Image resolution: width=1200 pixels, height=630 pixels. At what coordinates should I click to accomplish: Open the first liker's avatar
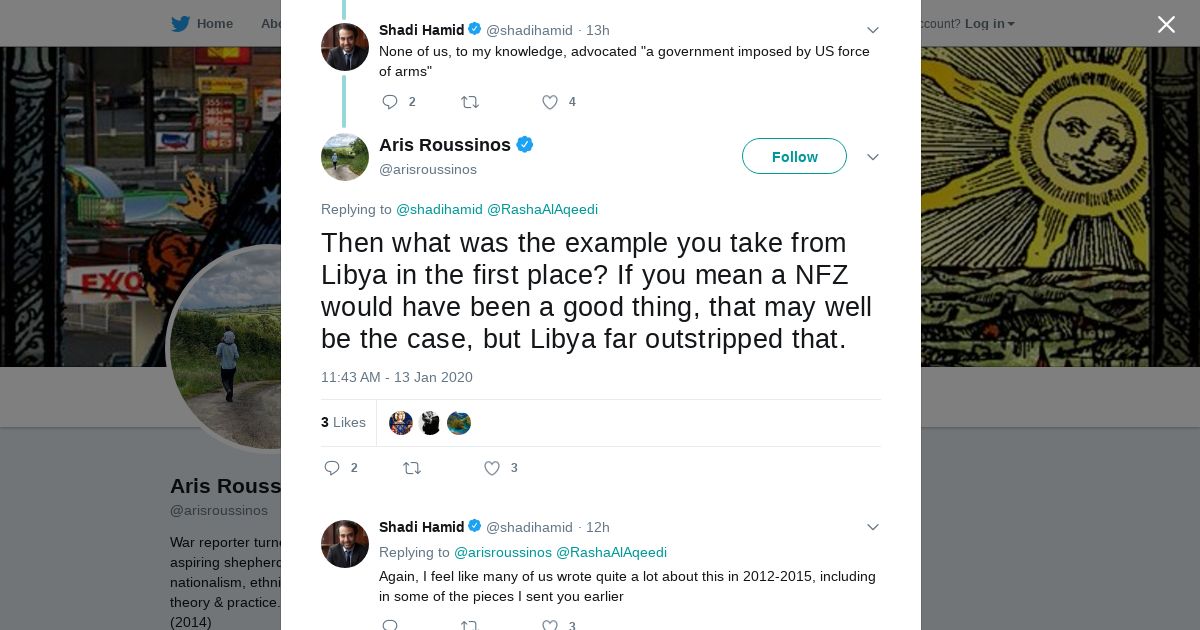401,423
